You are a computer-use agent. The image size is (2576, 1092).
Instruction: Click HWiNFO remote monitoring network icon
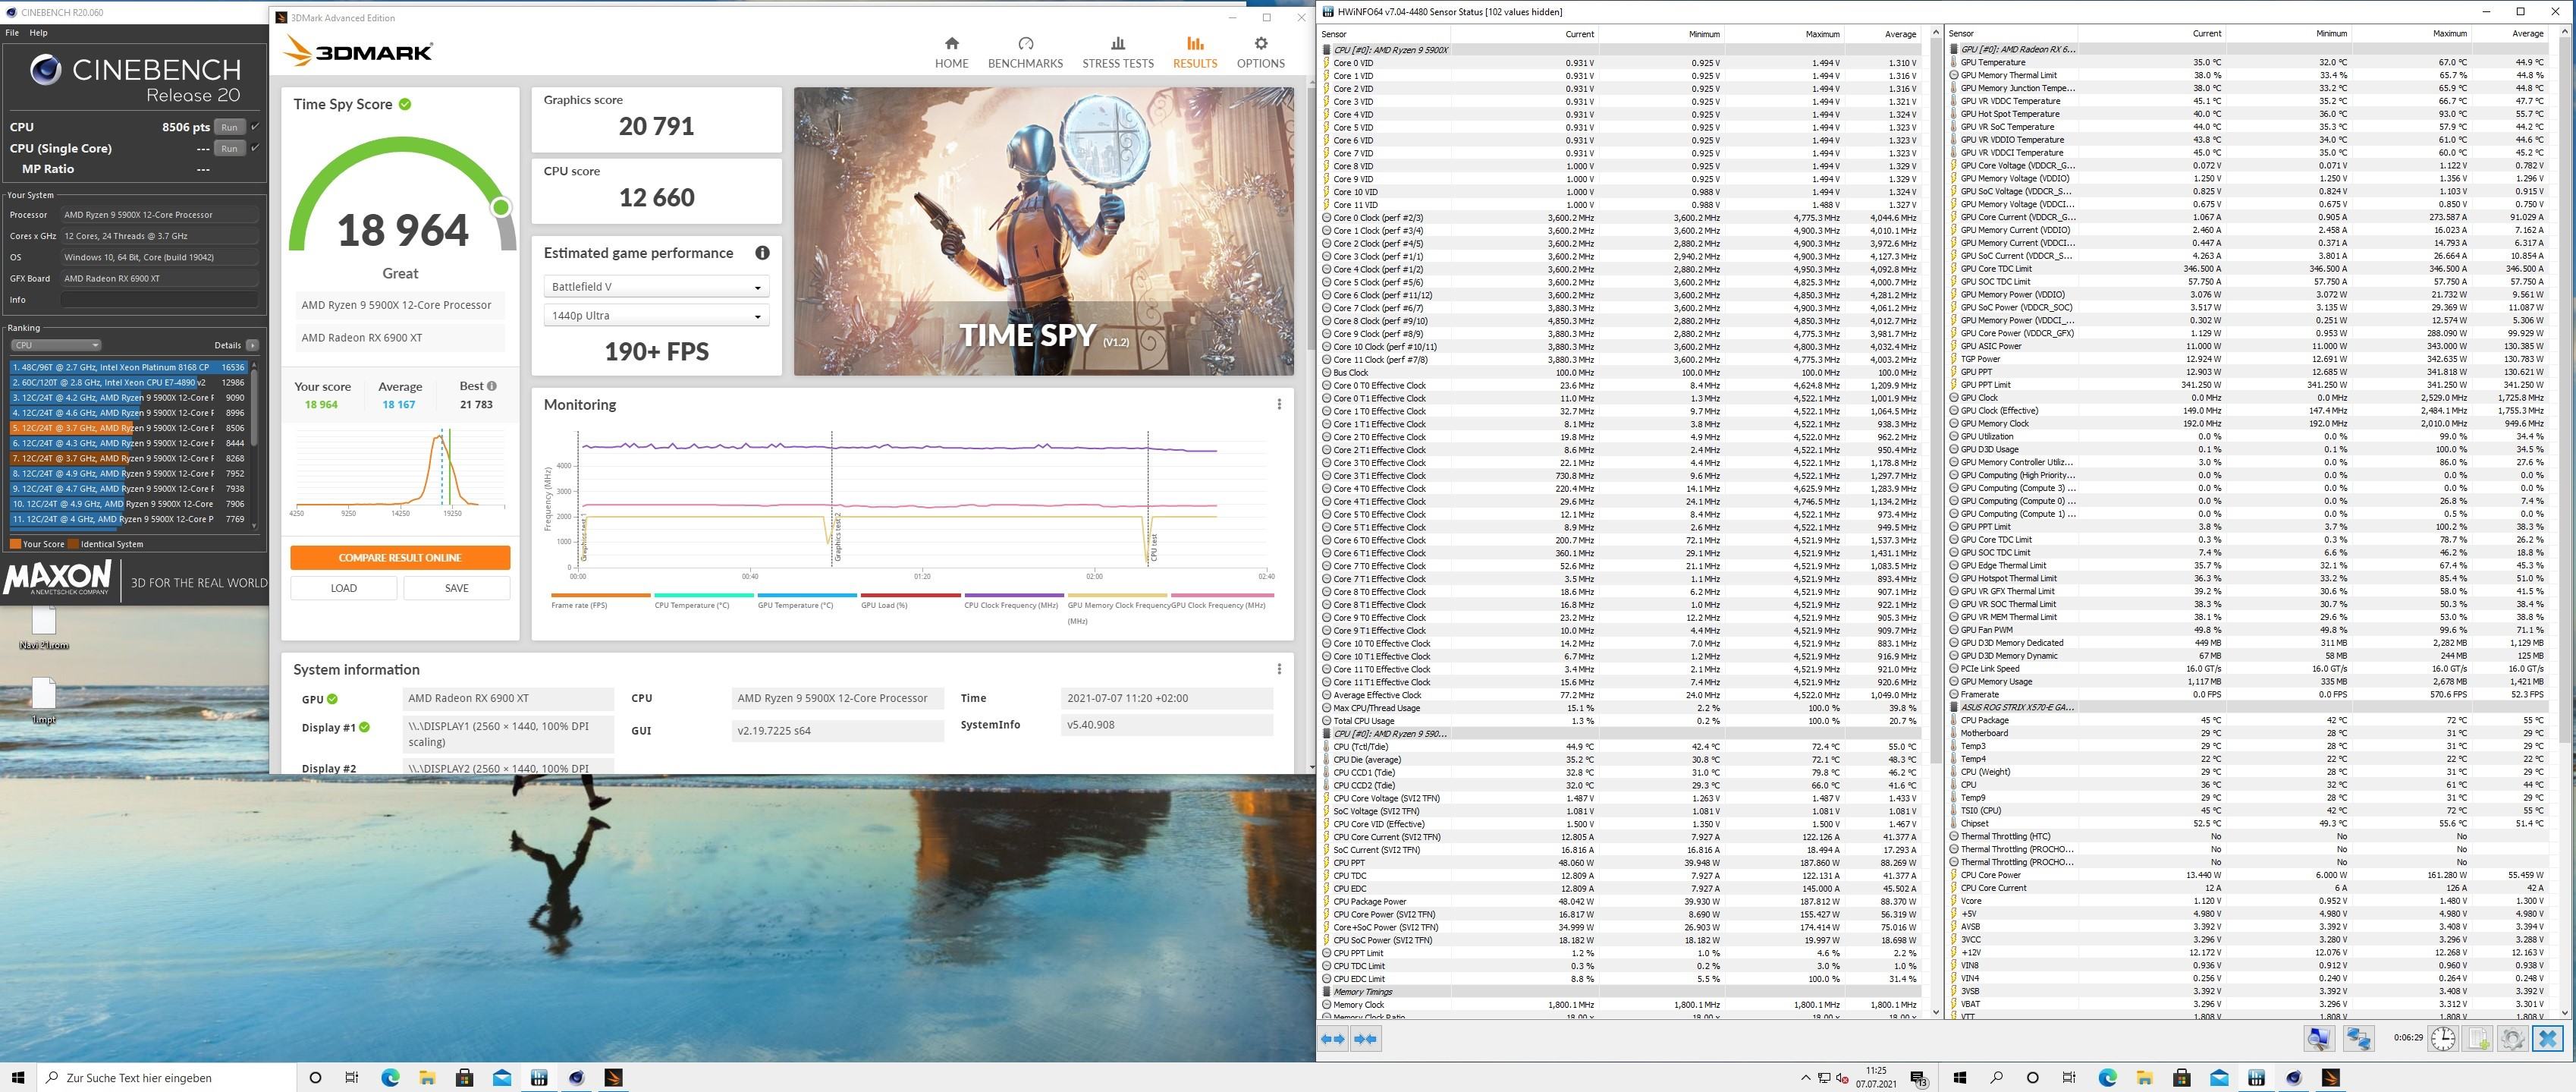click(2358, 1038)
